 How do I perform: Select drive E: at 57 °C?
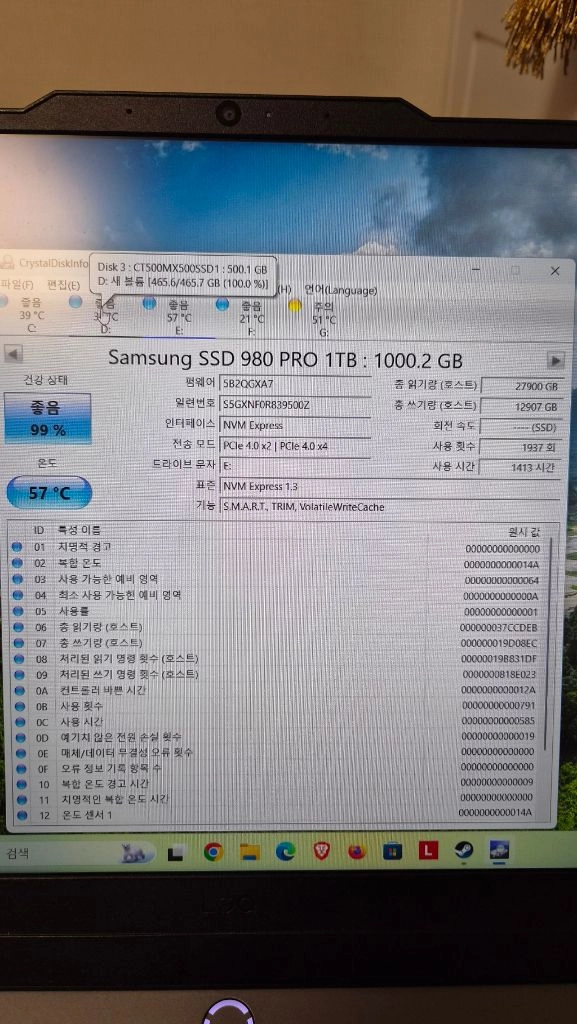click(179, 317)
